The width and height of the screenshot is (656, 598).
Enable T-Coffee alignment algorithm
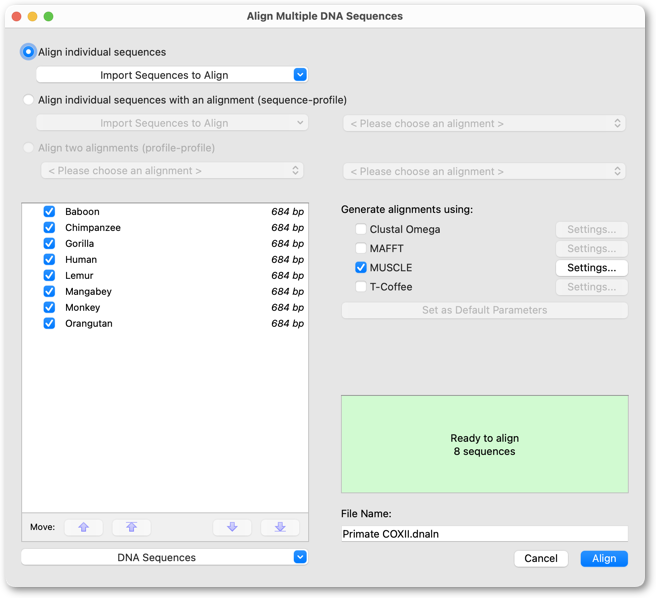coord(361,287)
